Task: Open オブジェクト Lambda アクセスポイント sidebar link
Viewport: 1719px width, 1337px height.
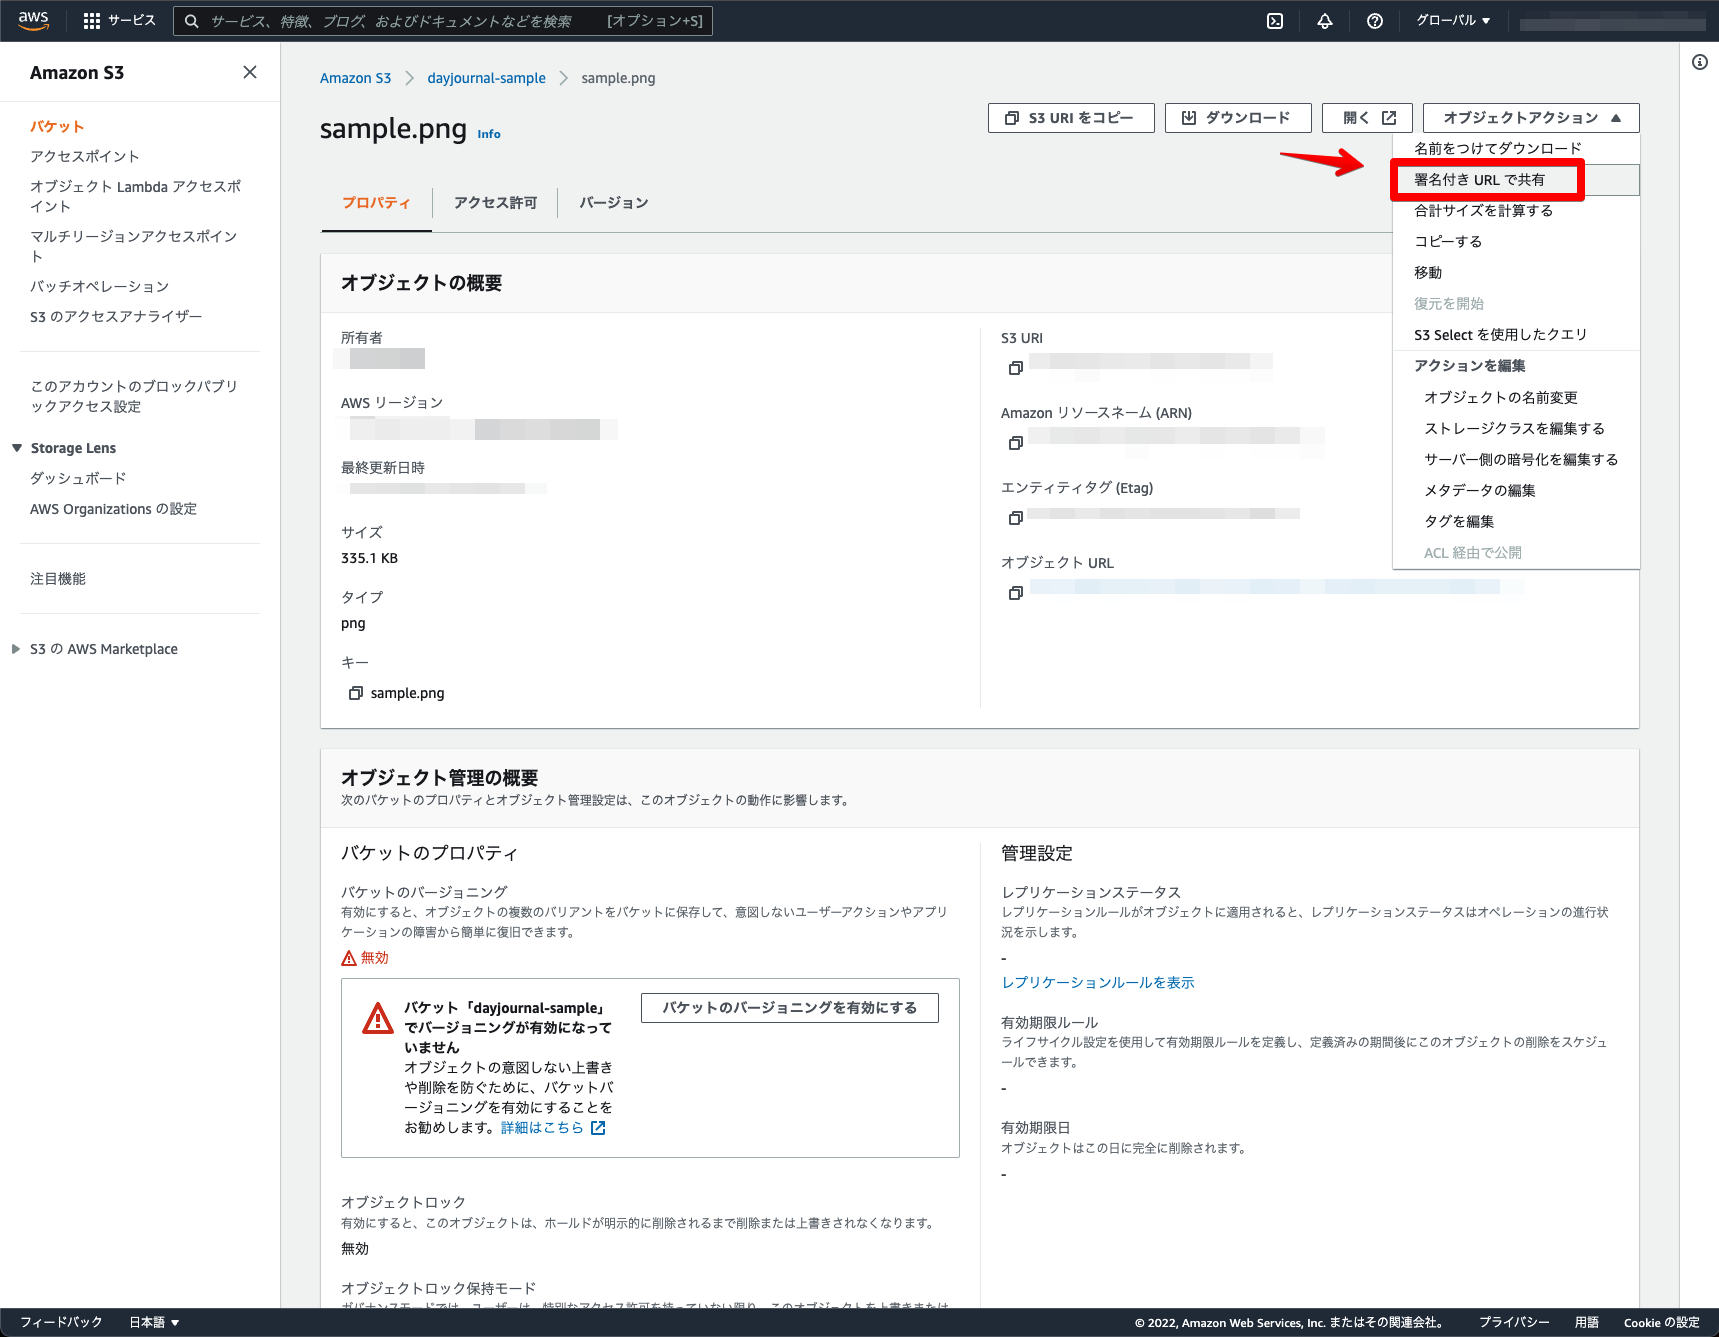Action: click(x=135, y=197)
